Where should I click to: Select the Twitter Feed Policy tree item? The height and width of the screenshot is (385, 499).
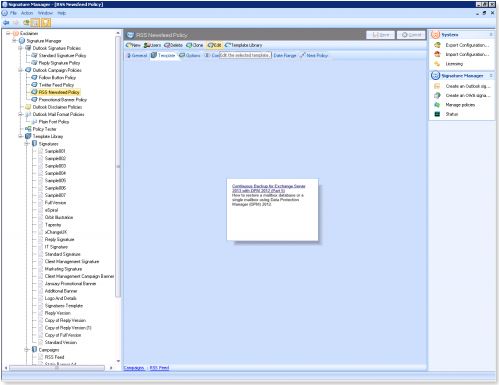(x=56, y=85)
